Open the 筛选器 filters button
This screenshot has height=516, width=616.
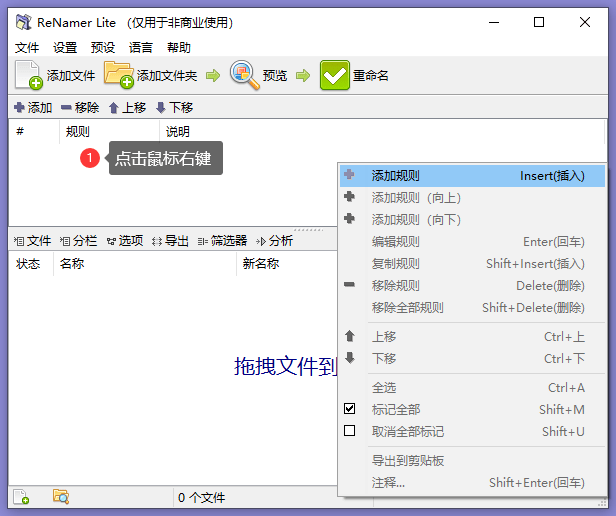click(x=223, y=241)
